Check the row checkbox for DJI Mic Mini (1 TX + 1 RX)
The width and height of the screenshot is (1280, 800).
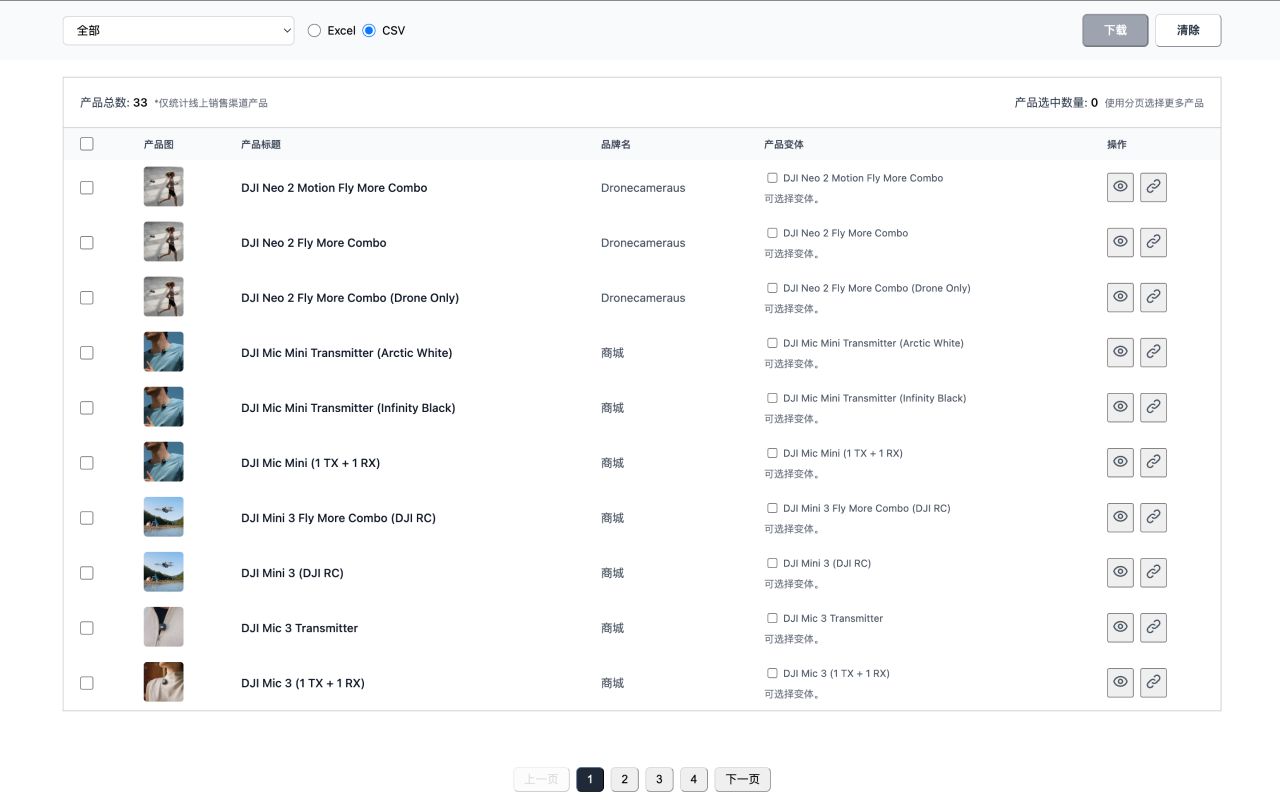point(87,463)
